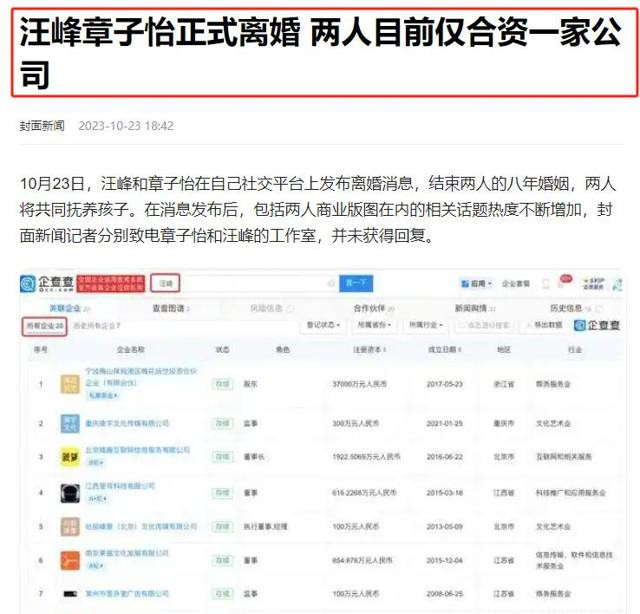
Task: Clear the search box with the × icon
Action: point(331,283)
